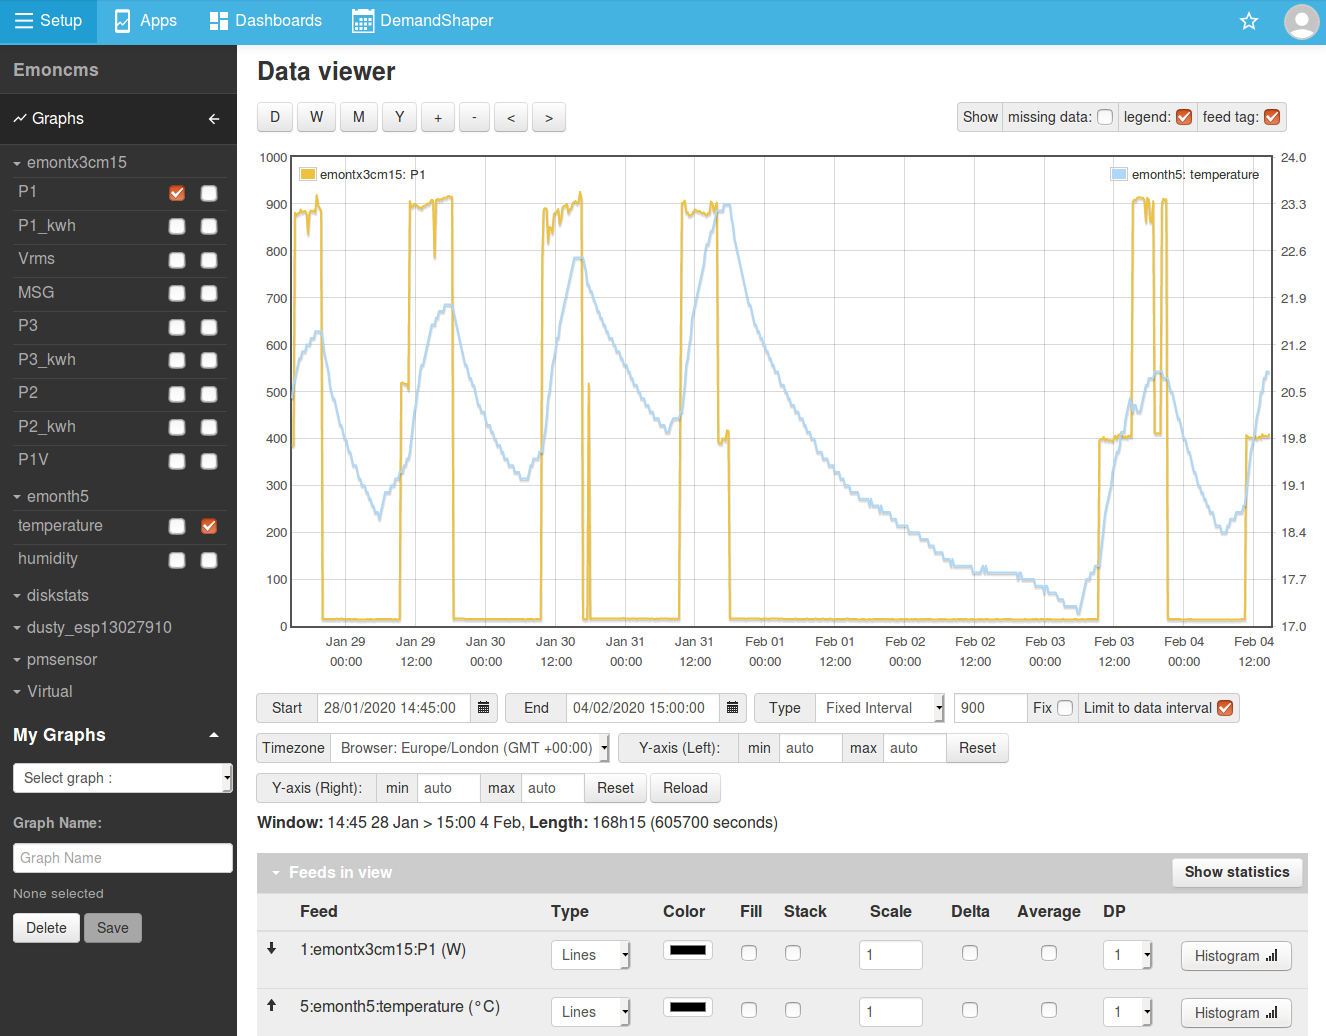Uncheck Limit to data interval
Viewport: 1326px width, 1036px height.
(x=1225, y=708)
